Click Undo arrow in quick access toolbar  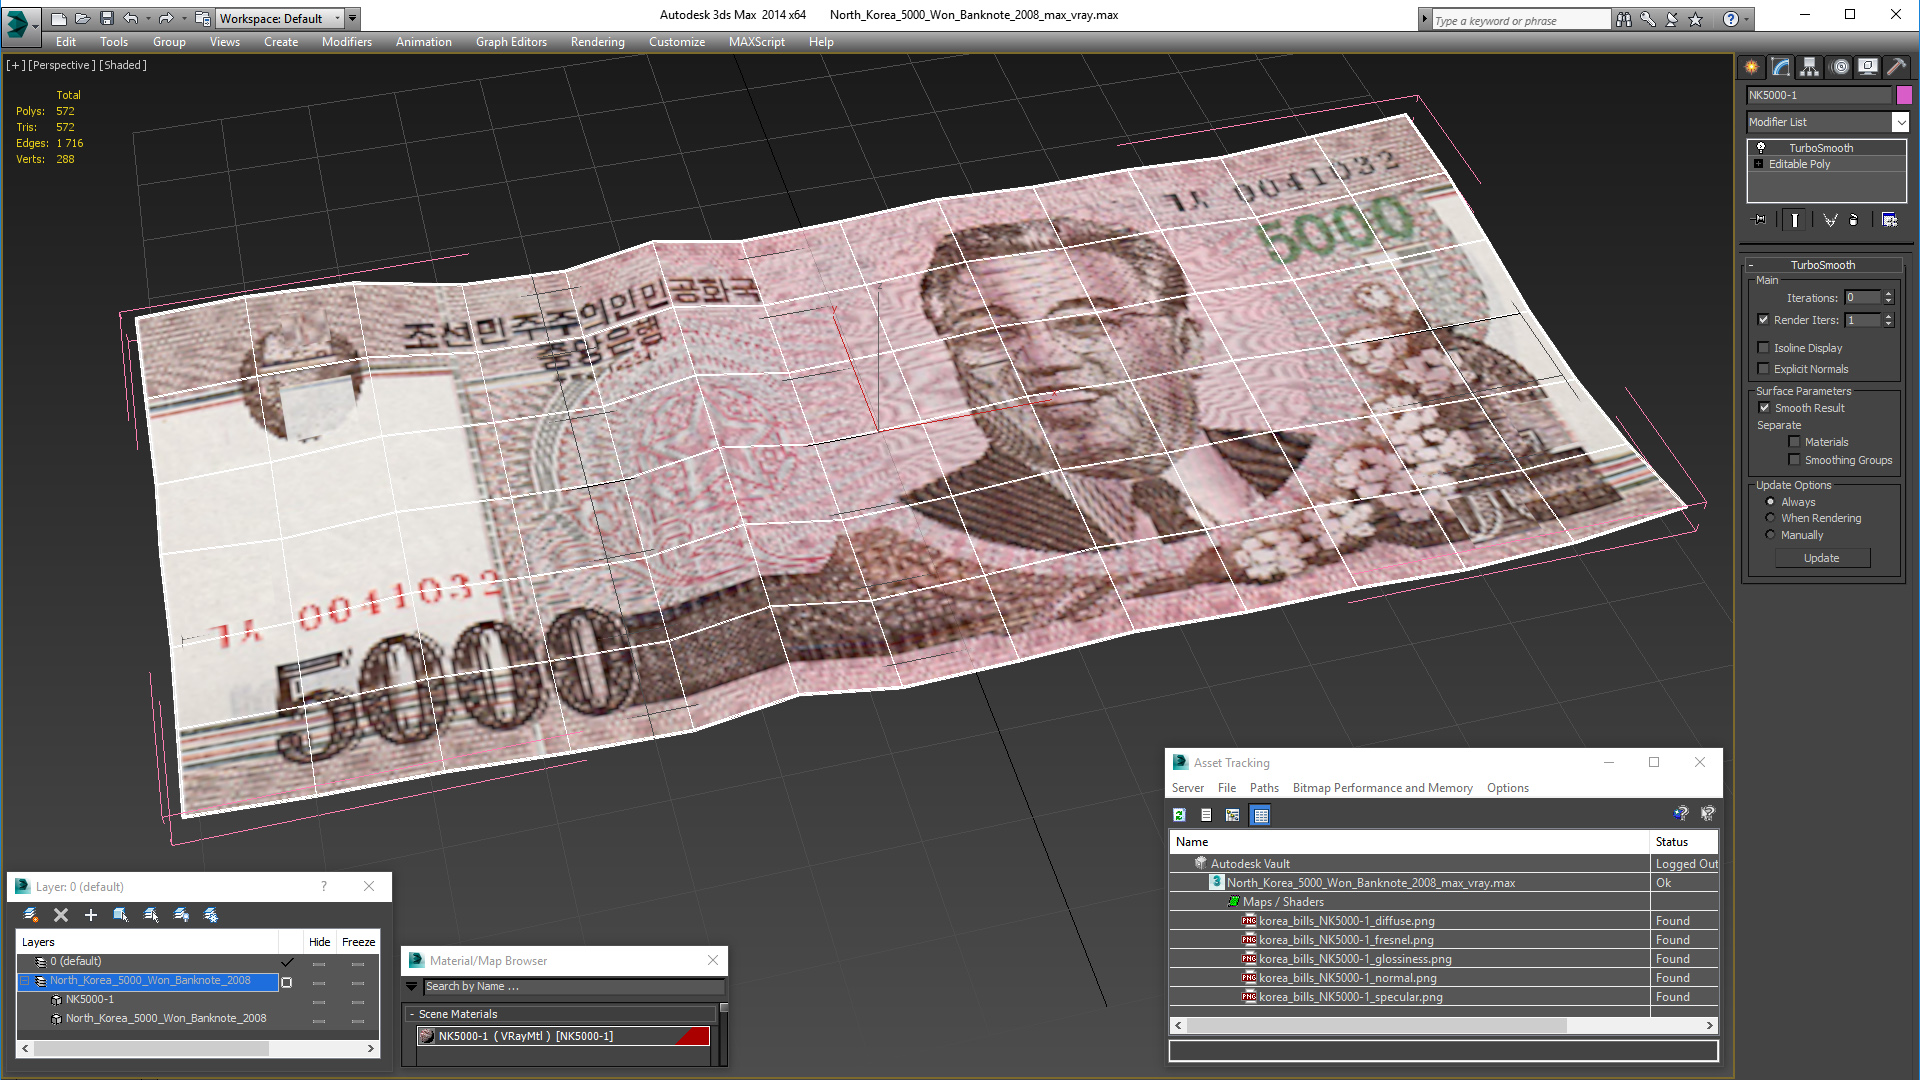coord(131,18)
